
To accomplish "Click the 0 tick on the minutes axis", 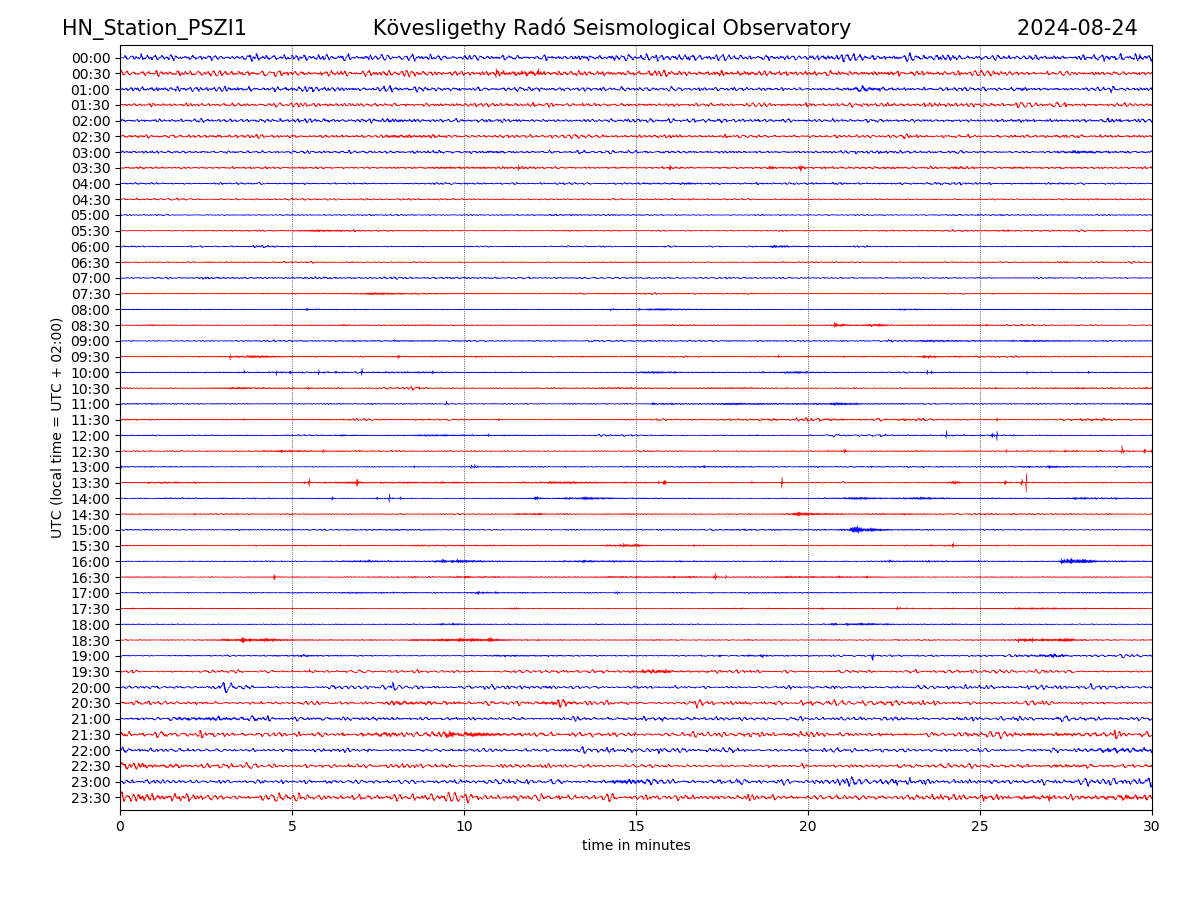I will pos(120,827).
